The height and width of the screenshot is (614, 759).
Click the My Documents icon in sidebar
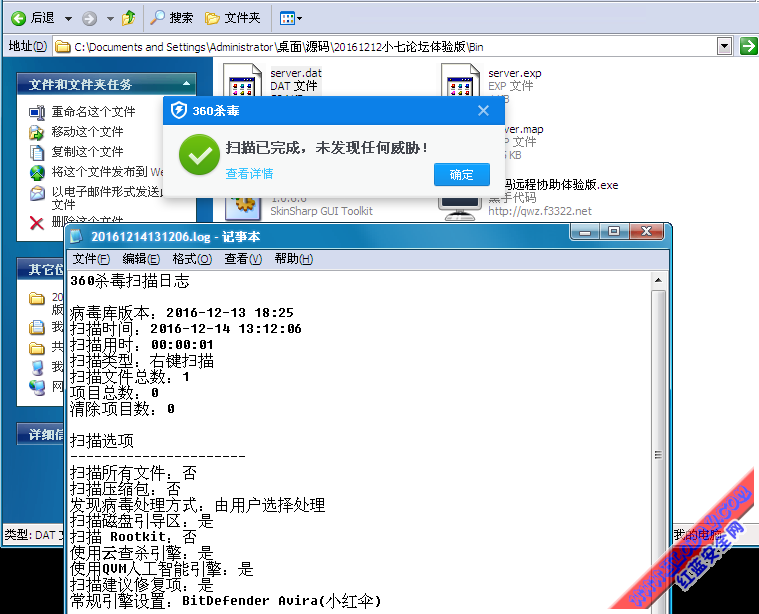coord(37,328)
